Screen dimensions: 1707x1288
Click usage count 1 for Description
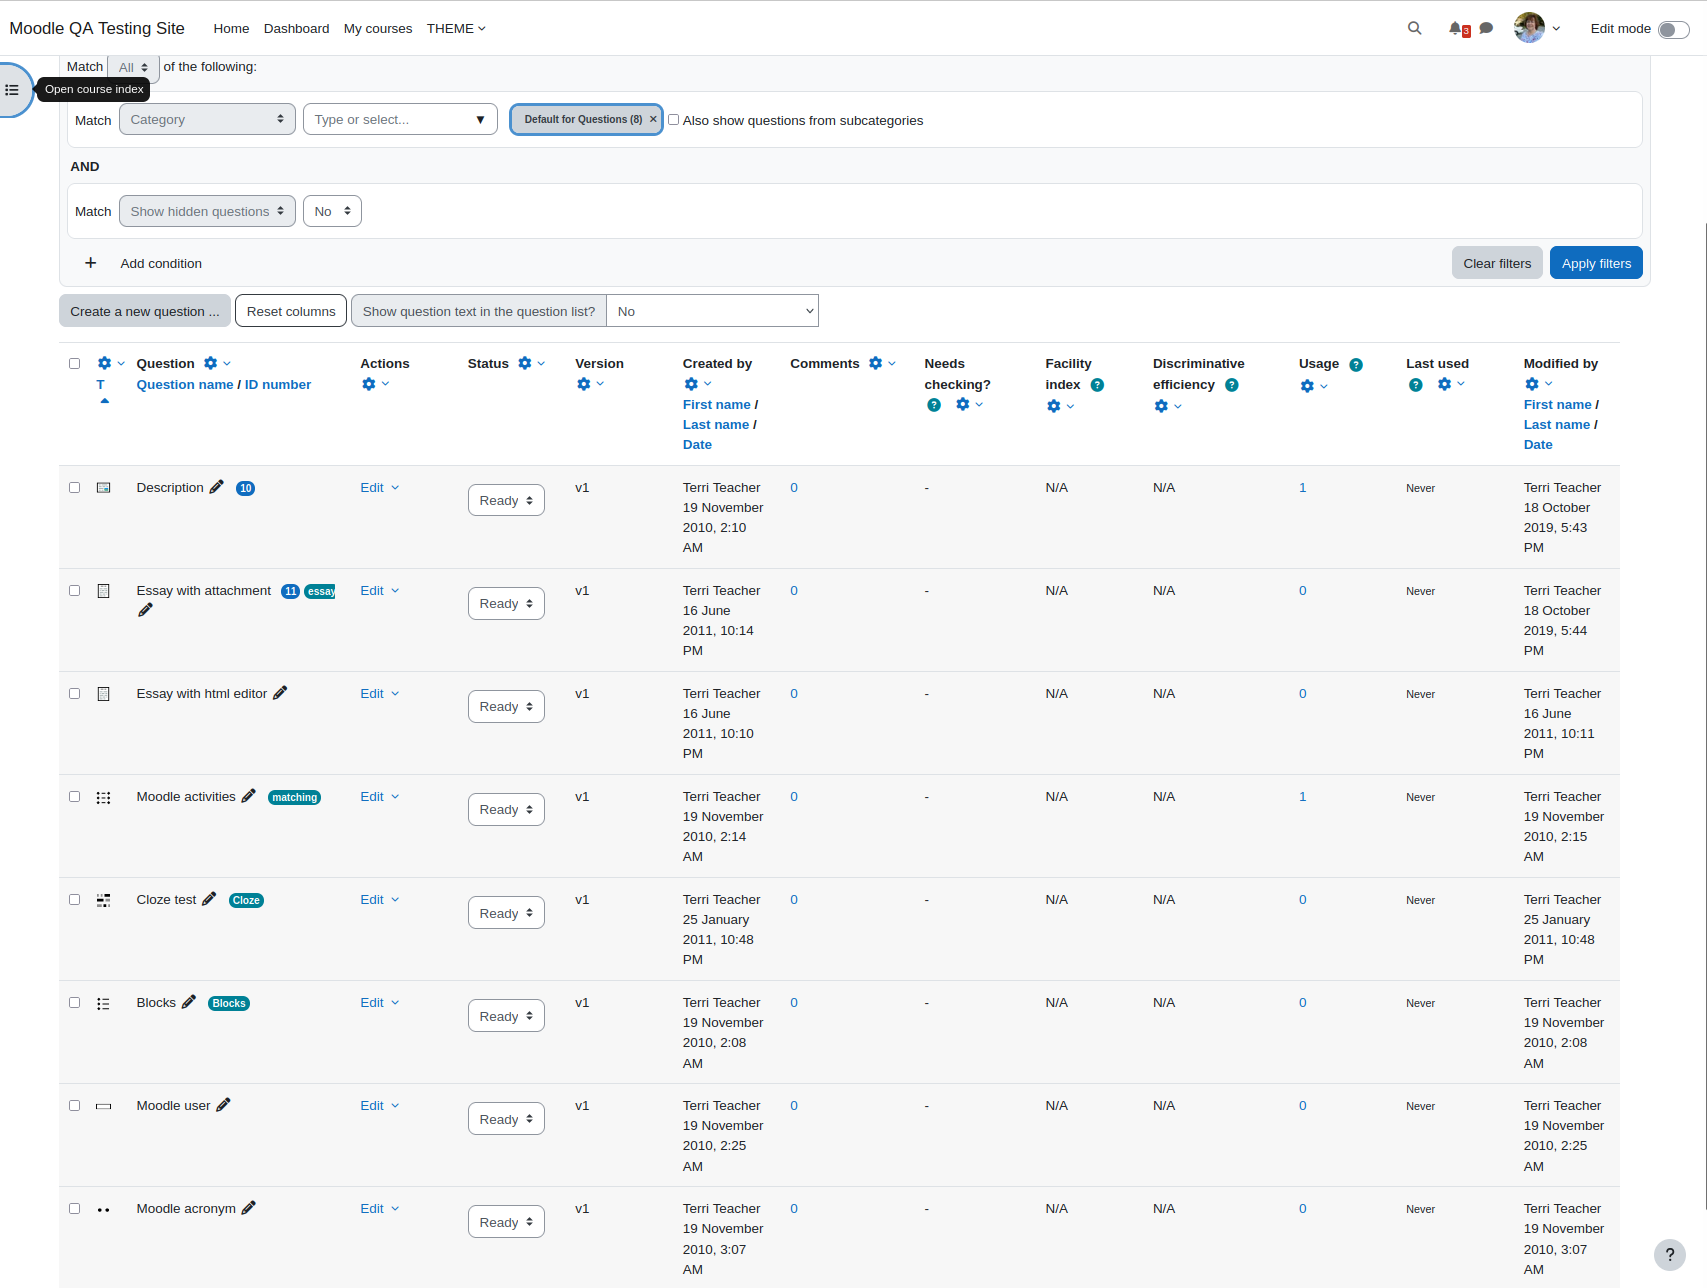pos(1303,488)
